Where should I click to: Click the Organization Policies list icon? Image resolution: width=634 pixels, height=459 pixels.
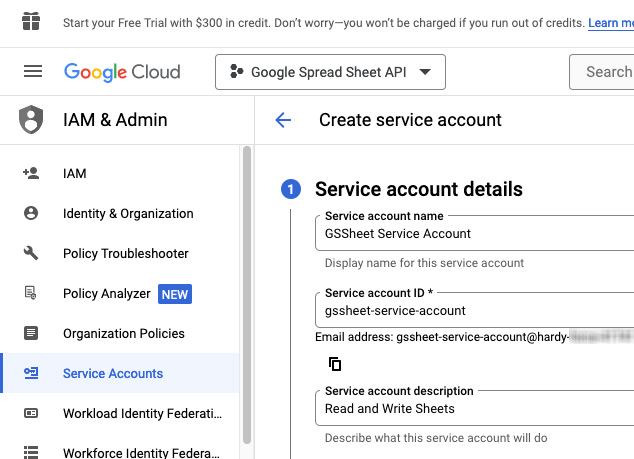click(31, 333)
